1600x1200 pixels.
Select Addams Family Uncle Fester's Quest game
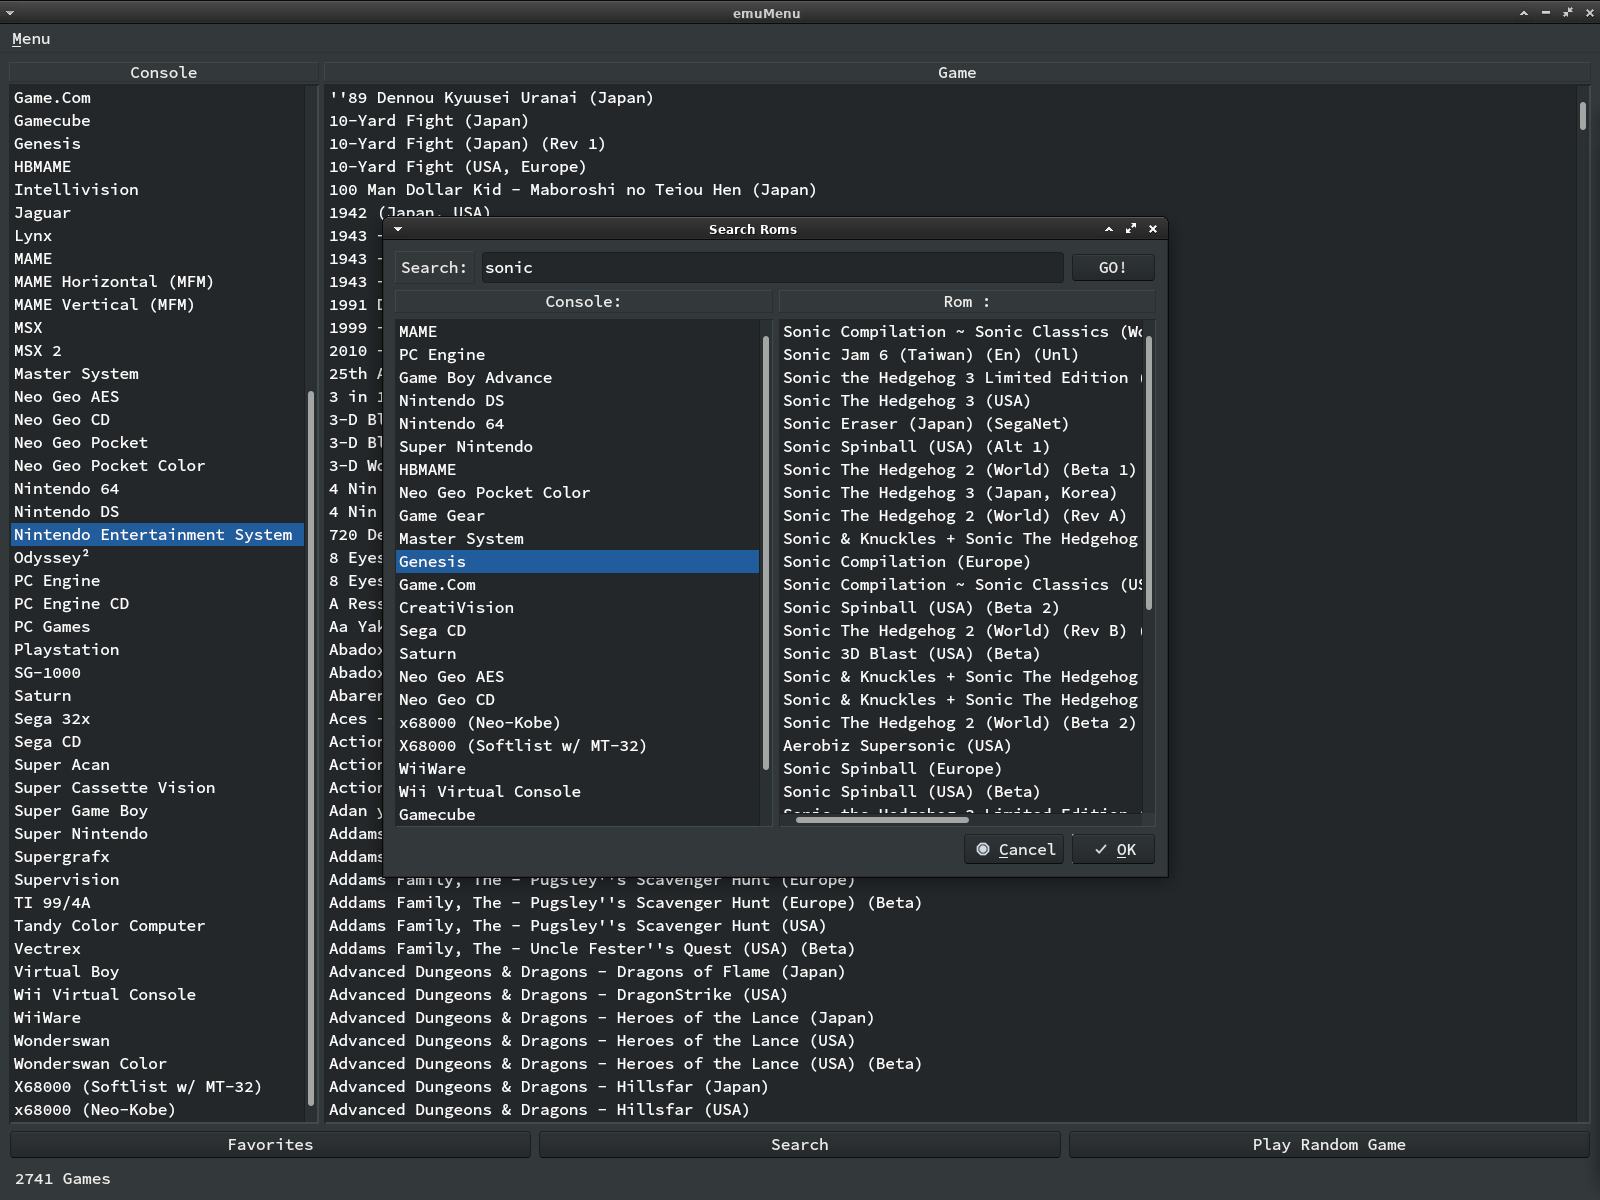click(950, 949)
